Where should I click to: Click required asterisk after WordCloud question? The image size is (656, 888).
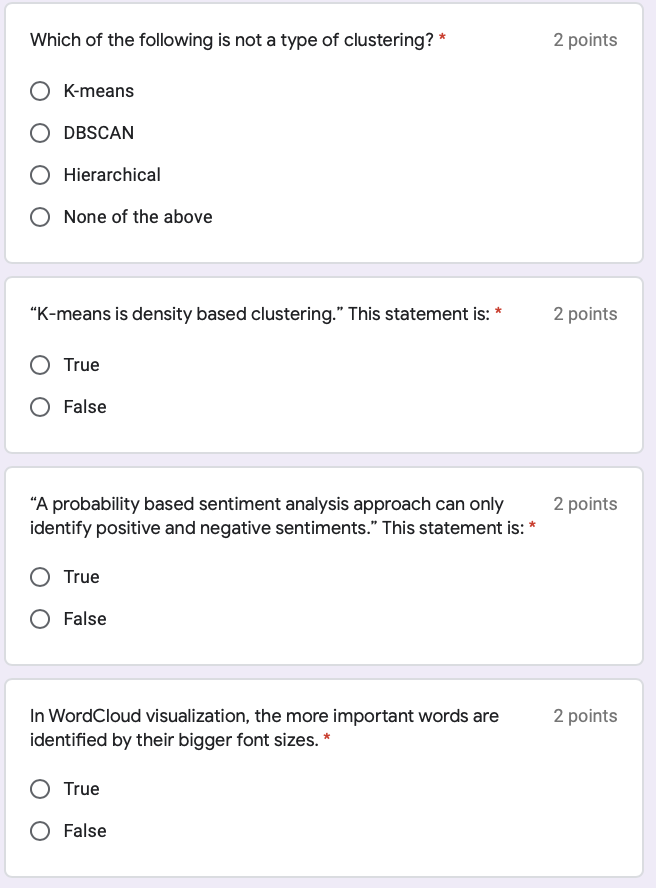pos(327,737)
